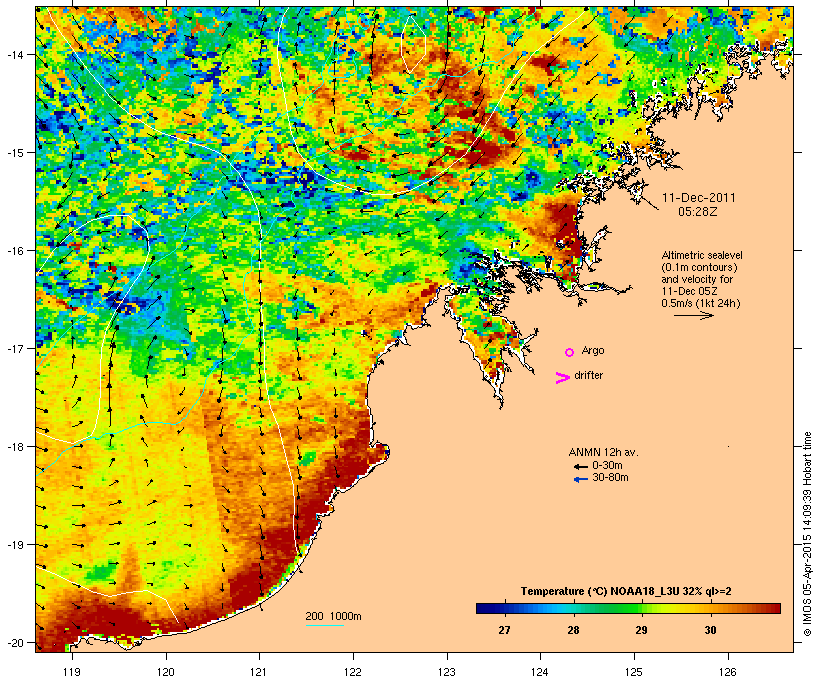Image resolution: width=820 pixels, height=680 pixels.
Task: Click the magenta Argo circle marker in legend
Action: pyautogui.click(x=570, y=352)
